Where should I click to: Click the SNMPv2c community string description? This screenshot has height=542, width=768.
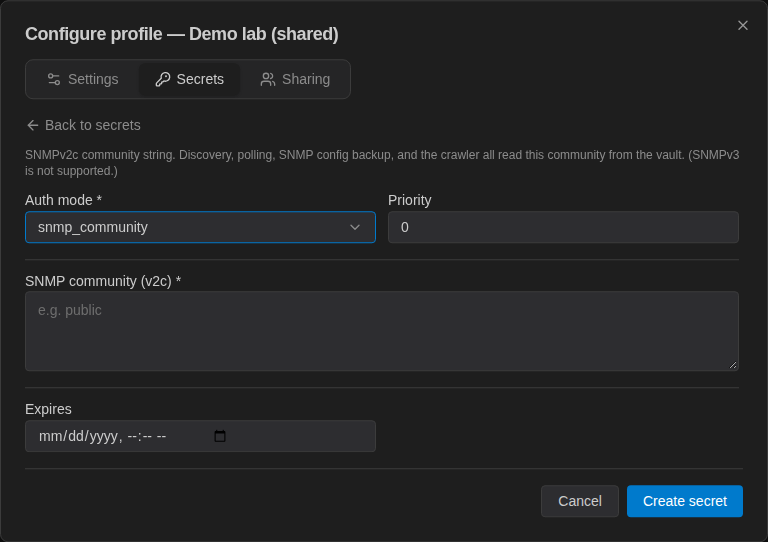382,163
